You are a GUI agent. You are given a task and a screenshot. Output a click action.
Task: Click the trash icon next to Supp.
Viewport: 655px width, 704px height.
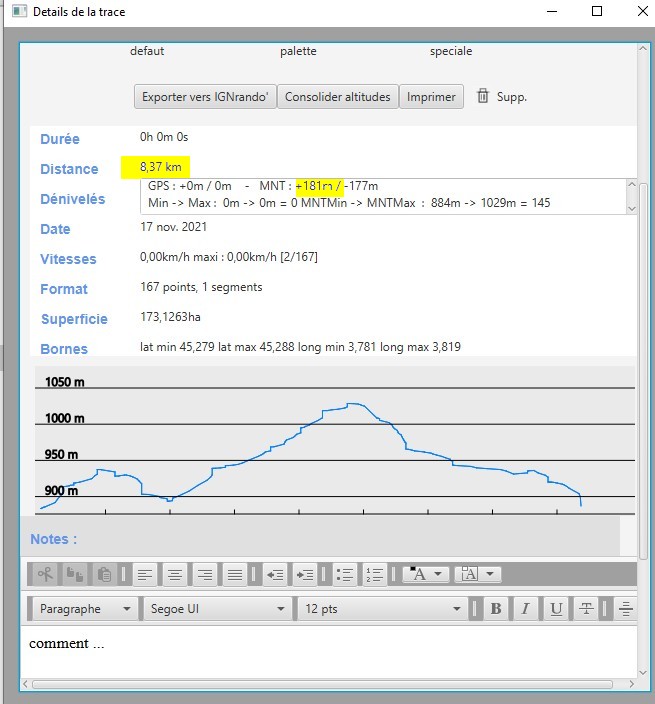(483, 97)
